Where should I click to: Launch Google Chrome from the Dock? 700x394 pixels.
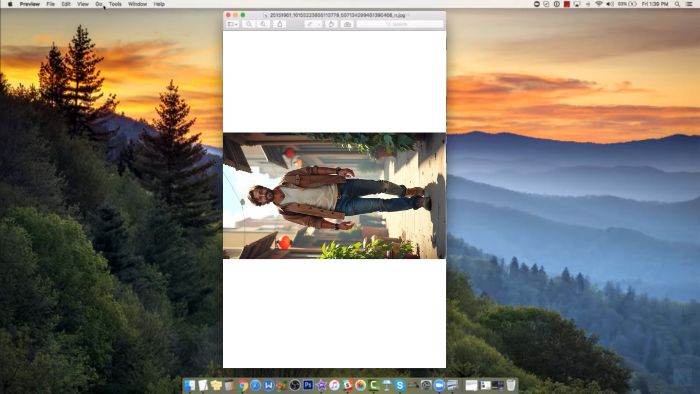click(x=243, y=385)
